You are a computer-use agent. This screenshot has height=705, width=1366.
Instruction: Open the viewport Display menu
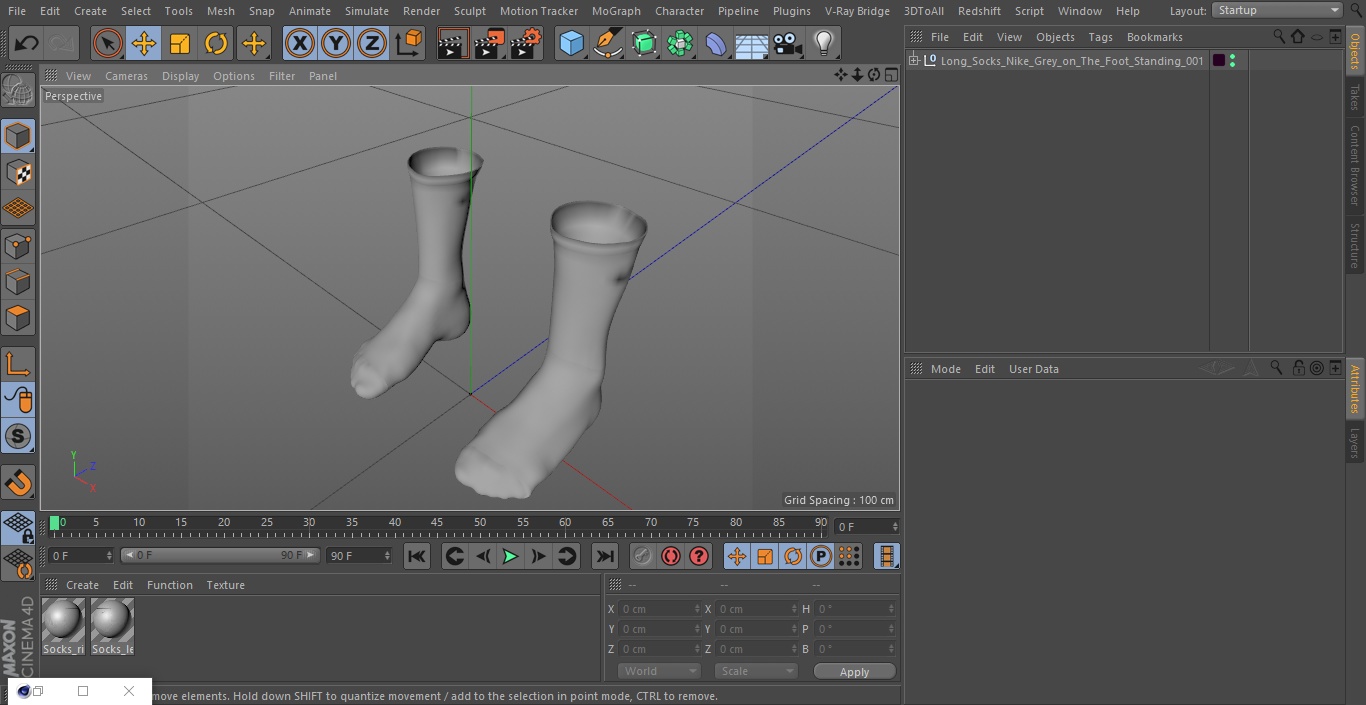coord(180,76)
